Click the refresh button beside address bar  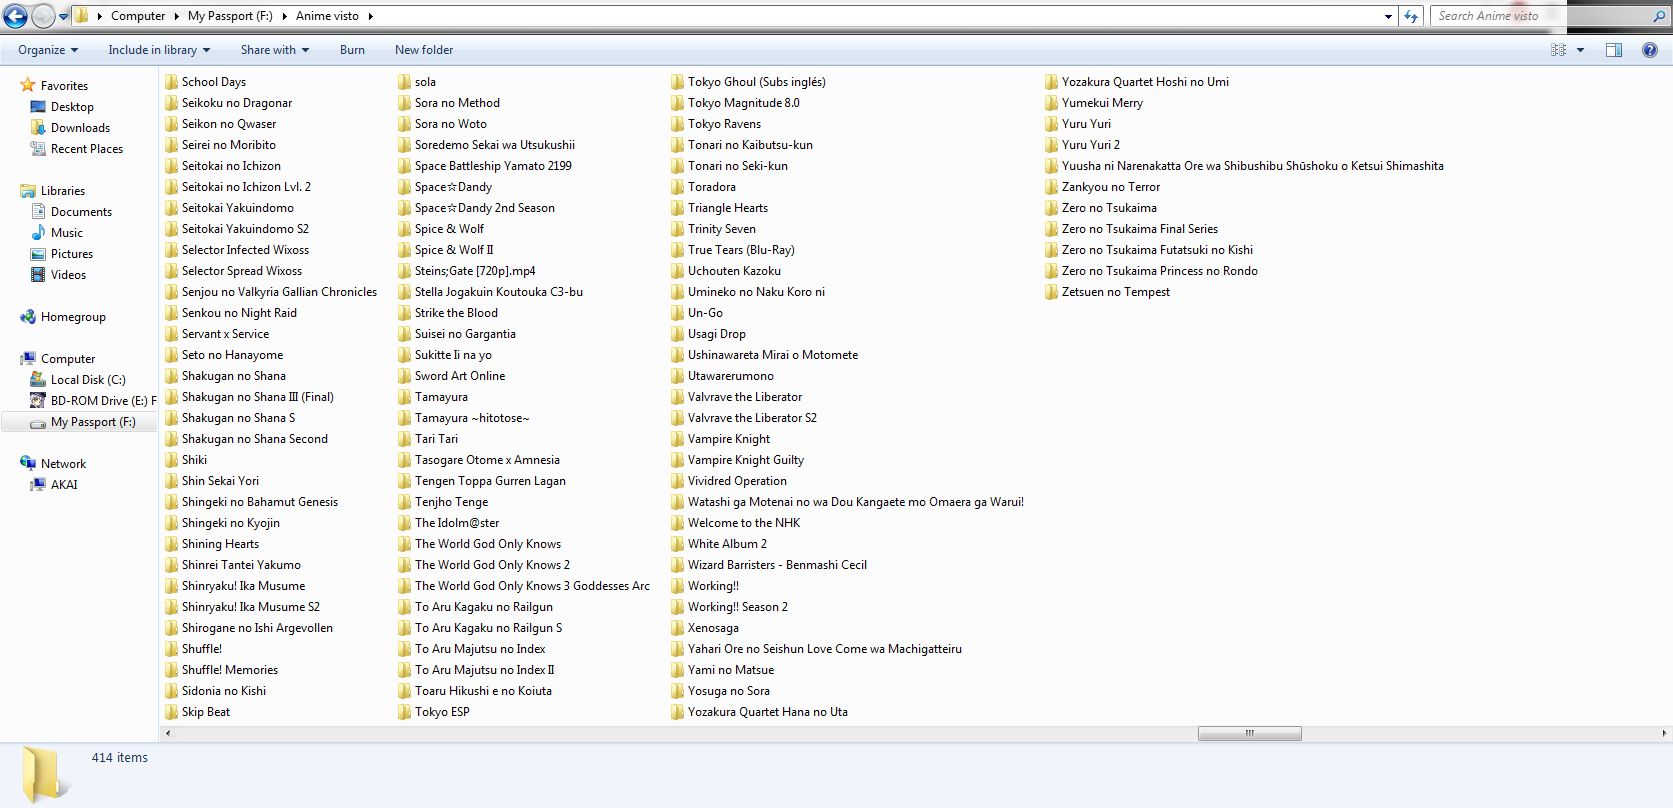pyautogui.click(x=1411, y=16)
